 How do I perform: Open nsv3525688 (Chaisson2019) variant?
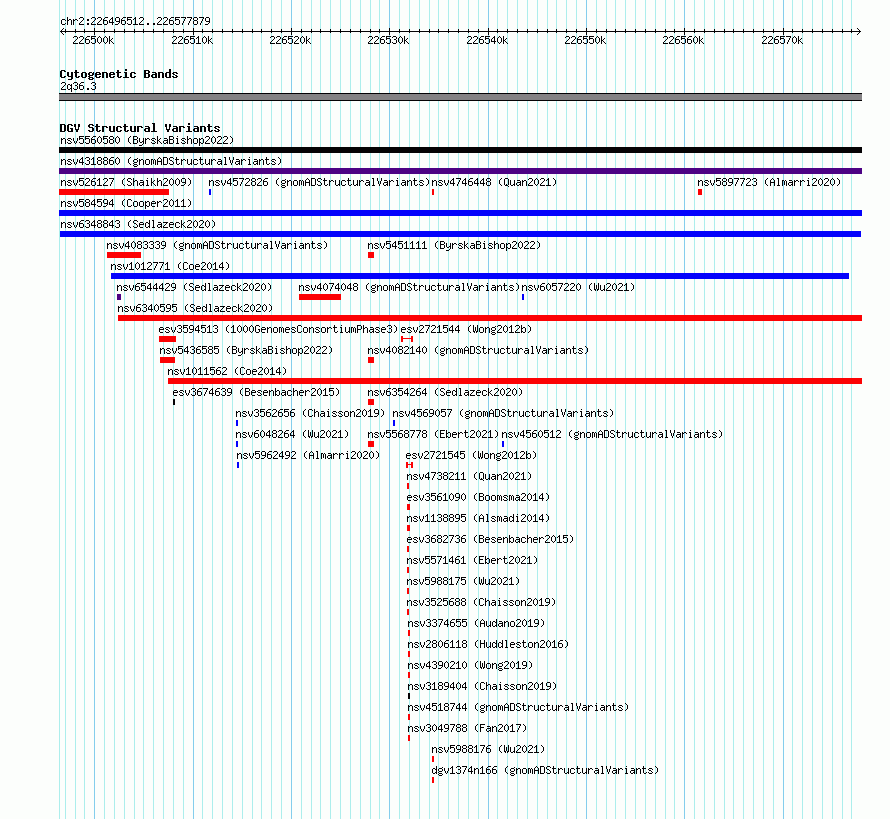481,602
